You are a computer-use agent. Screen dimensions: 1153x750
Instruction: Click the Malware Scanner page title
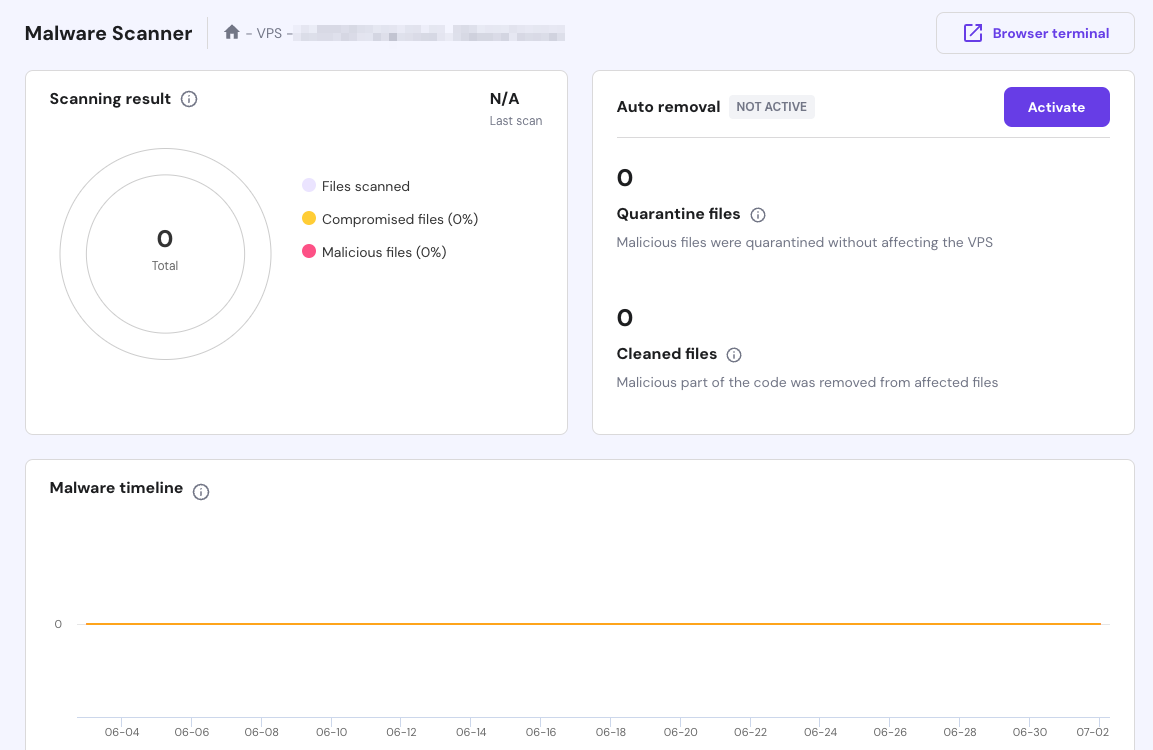pyautogui.click(x=108, y=33)
